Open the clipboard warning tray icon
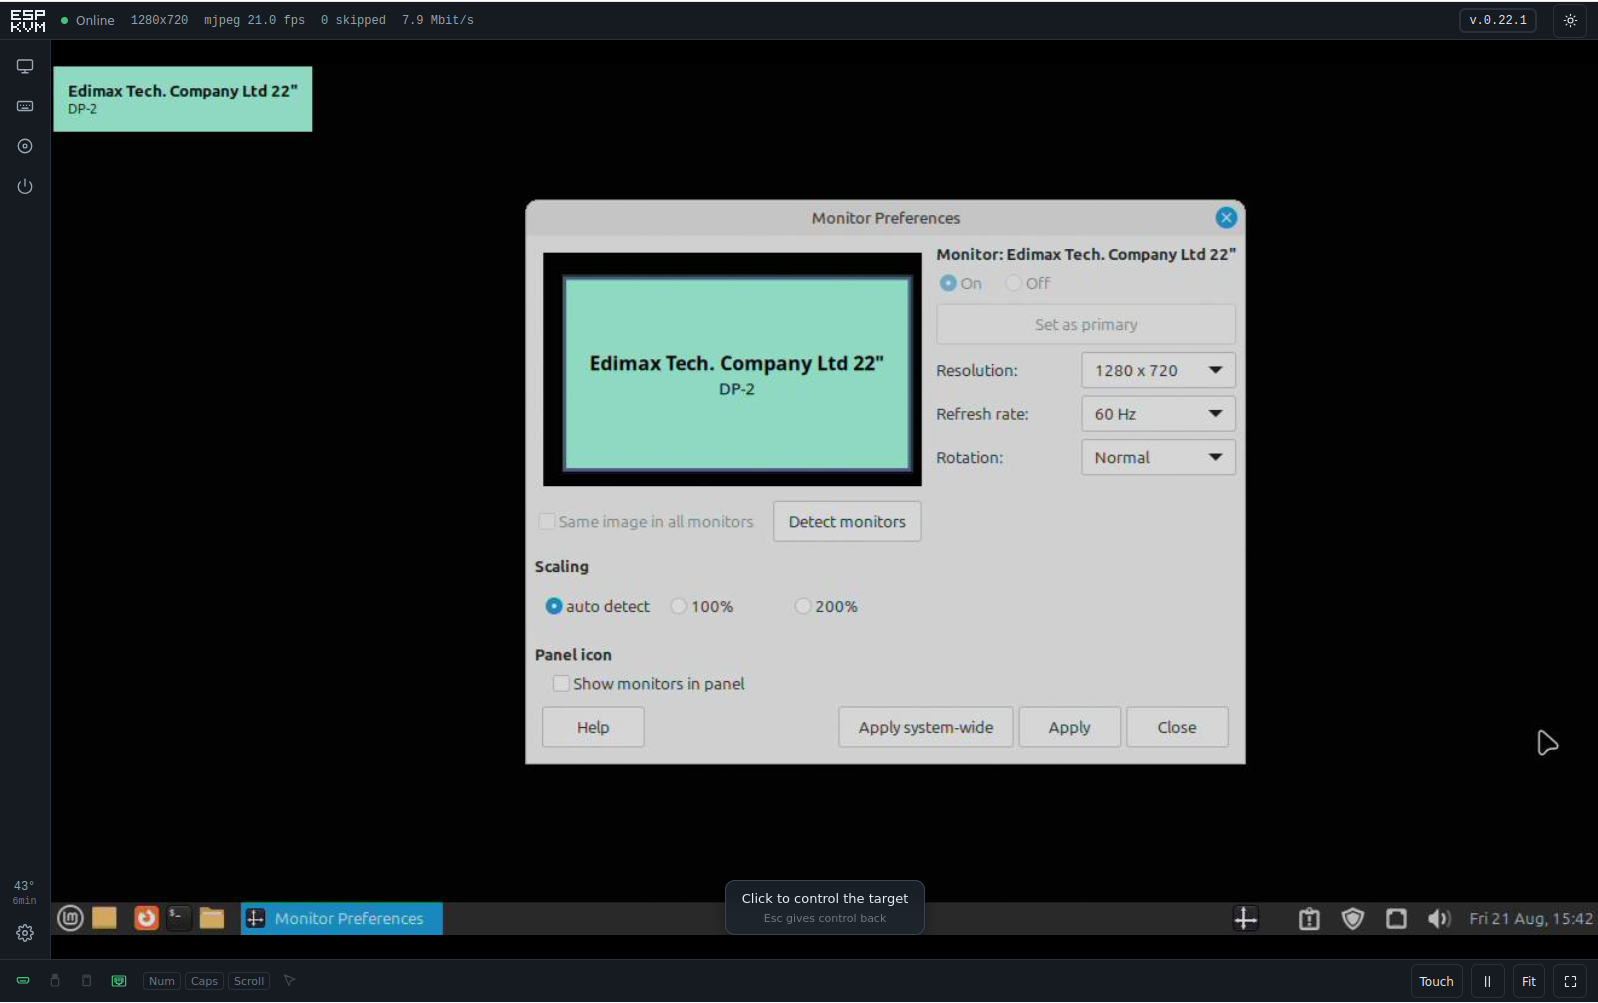The width and height of the screenshot is (1598, 1003). pos(1309,918)
